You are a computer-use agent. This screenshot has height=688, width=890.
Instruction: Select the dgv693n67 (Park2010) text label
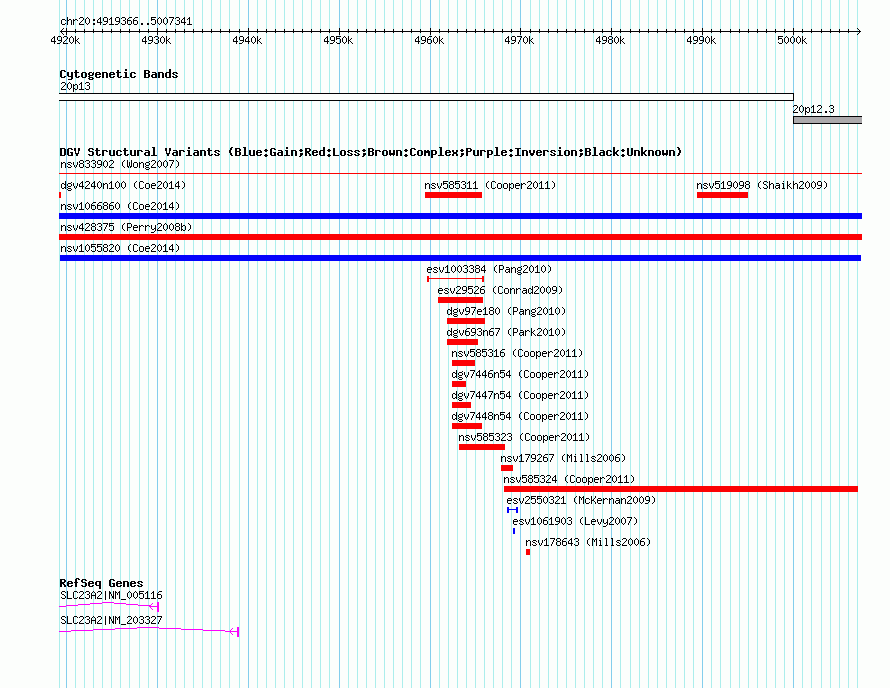(x=506, y=333)
